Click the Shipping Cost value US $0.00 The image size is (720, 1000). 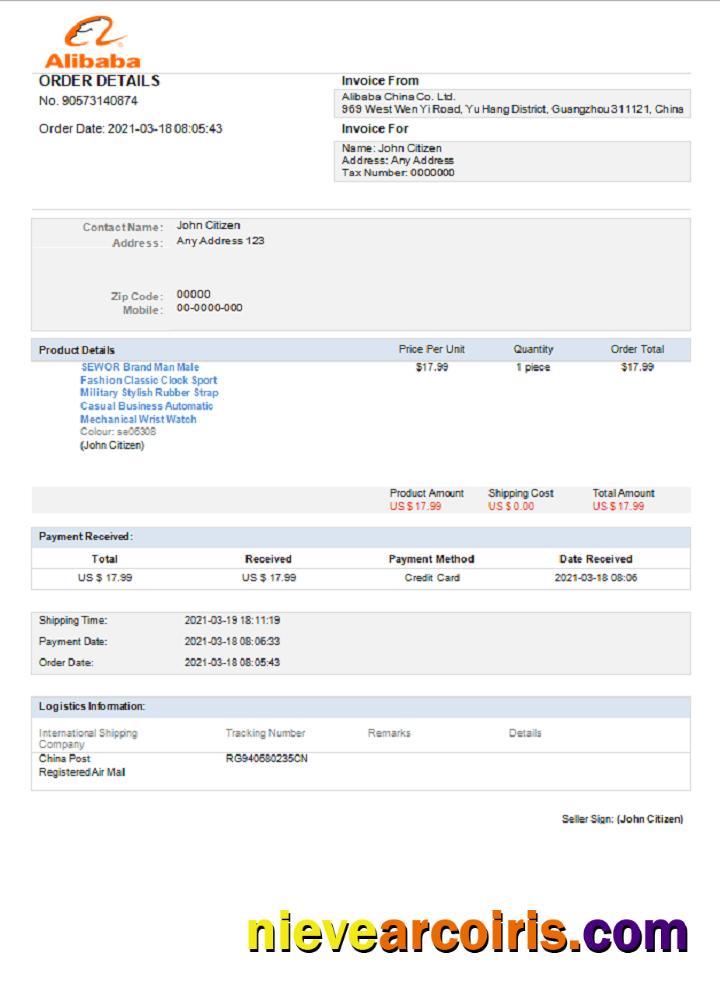511,506
